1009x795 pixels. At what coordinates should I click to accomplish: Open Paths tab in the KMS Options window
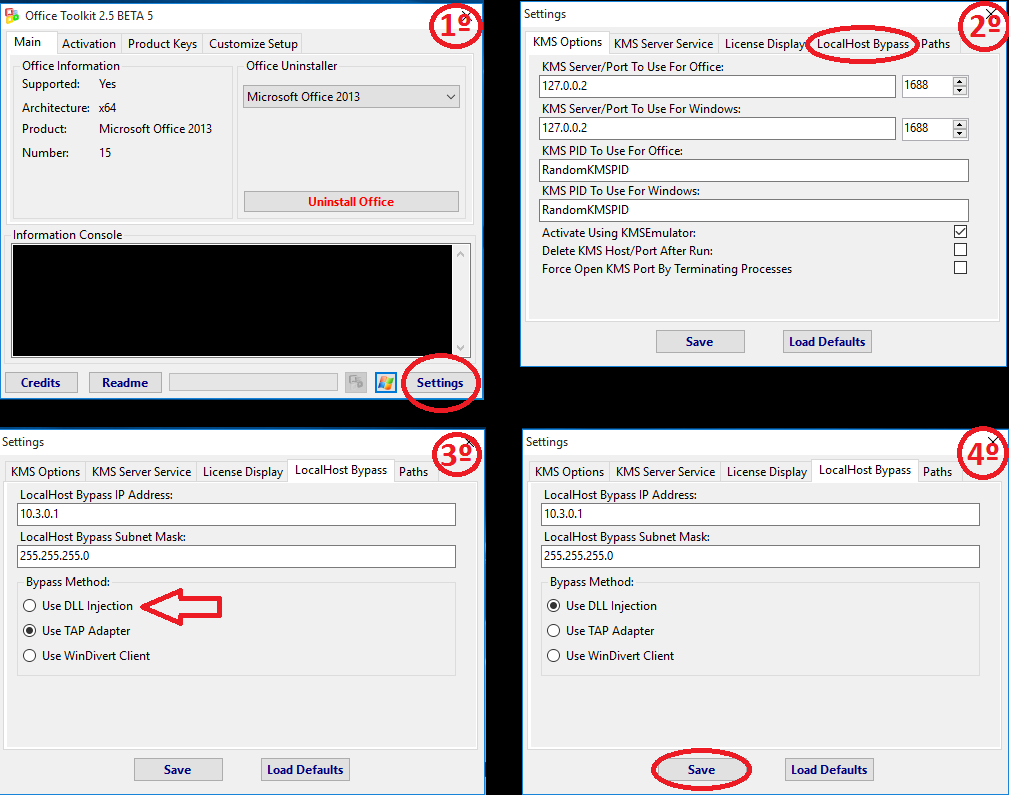coord(936,44)
